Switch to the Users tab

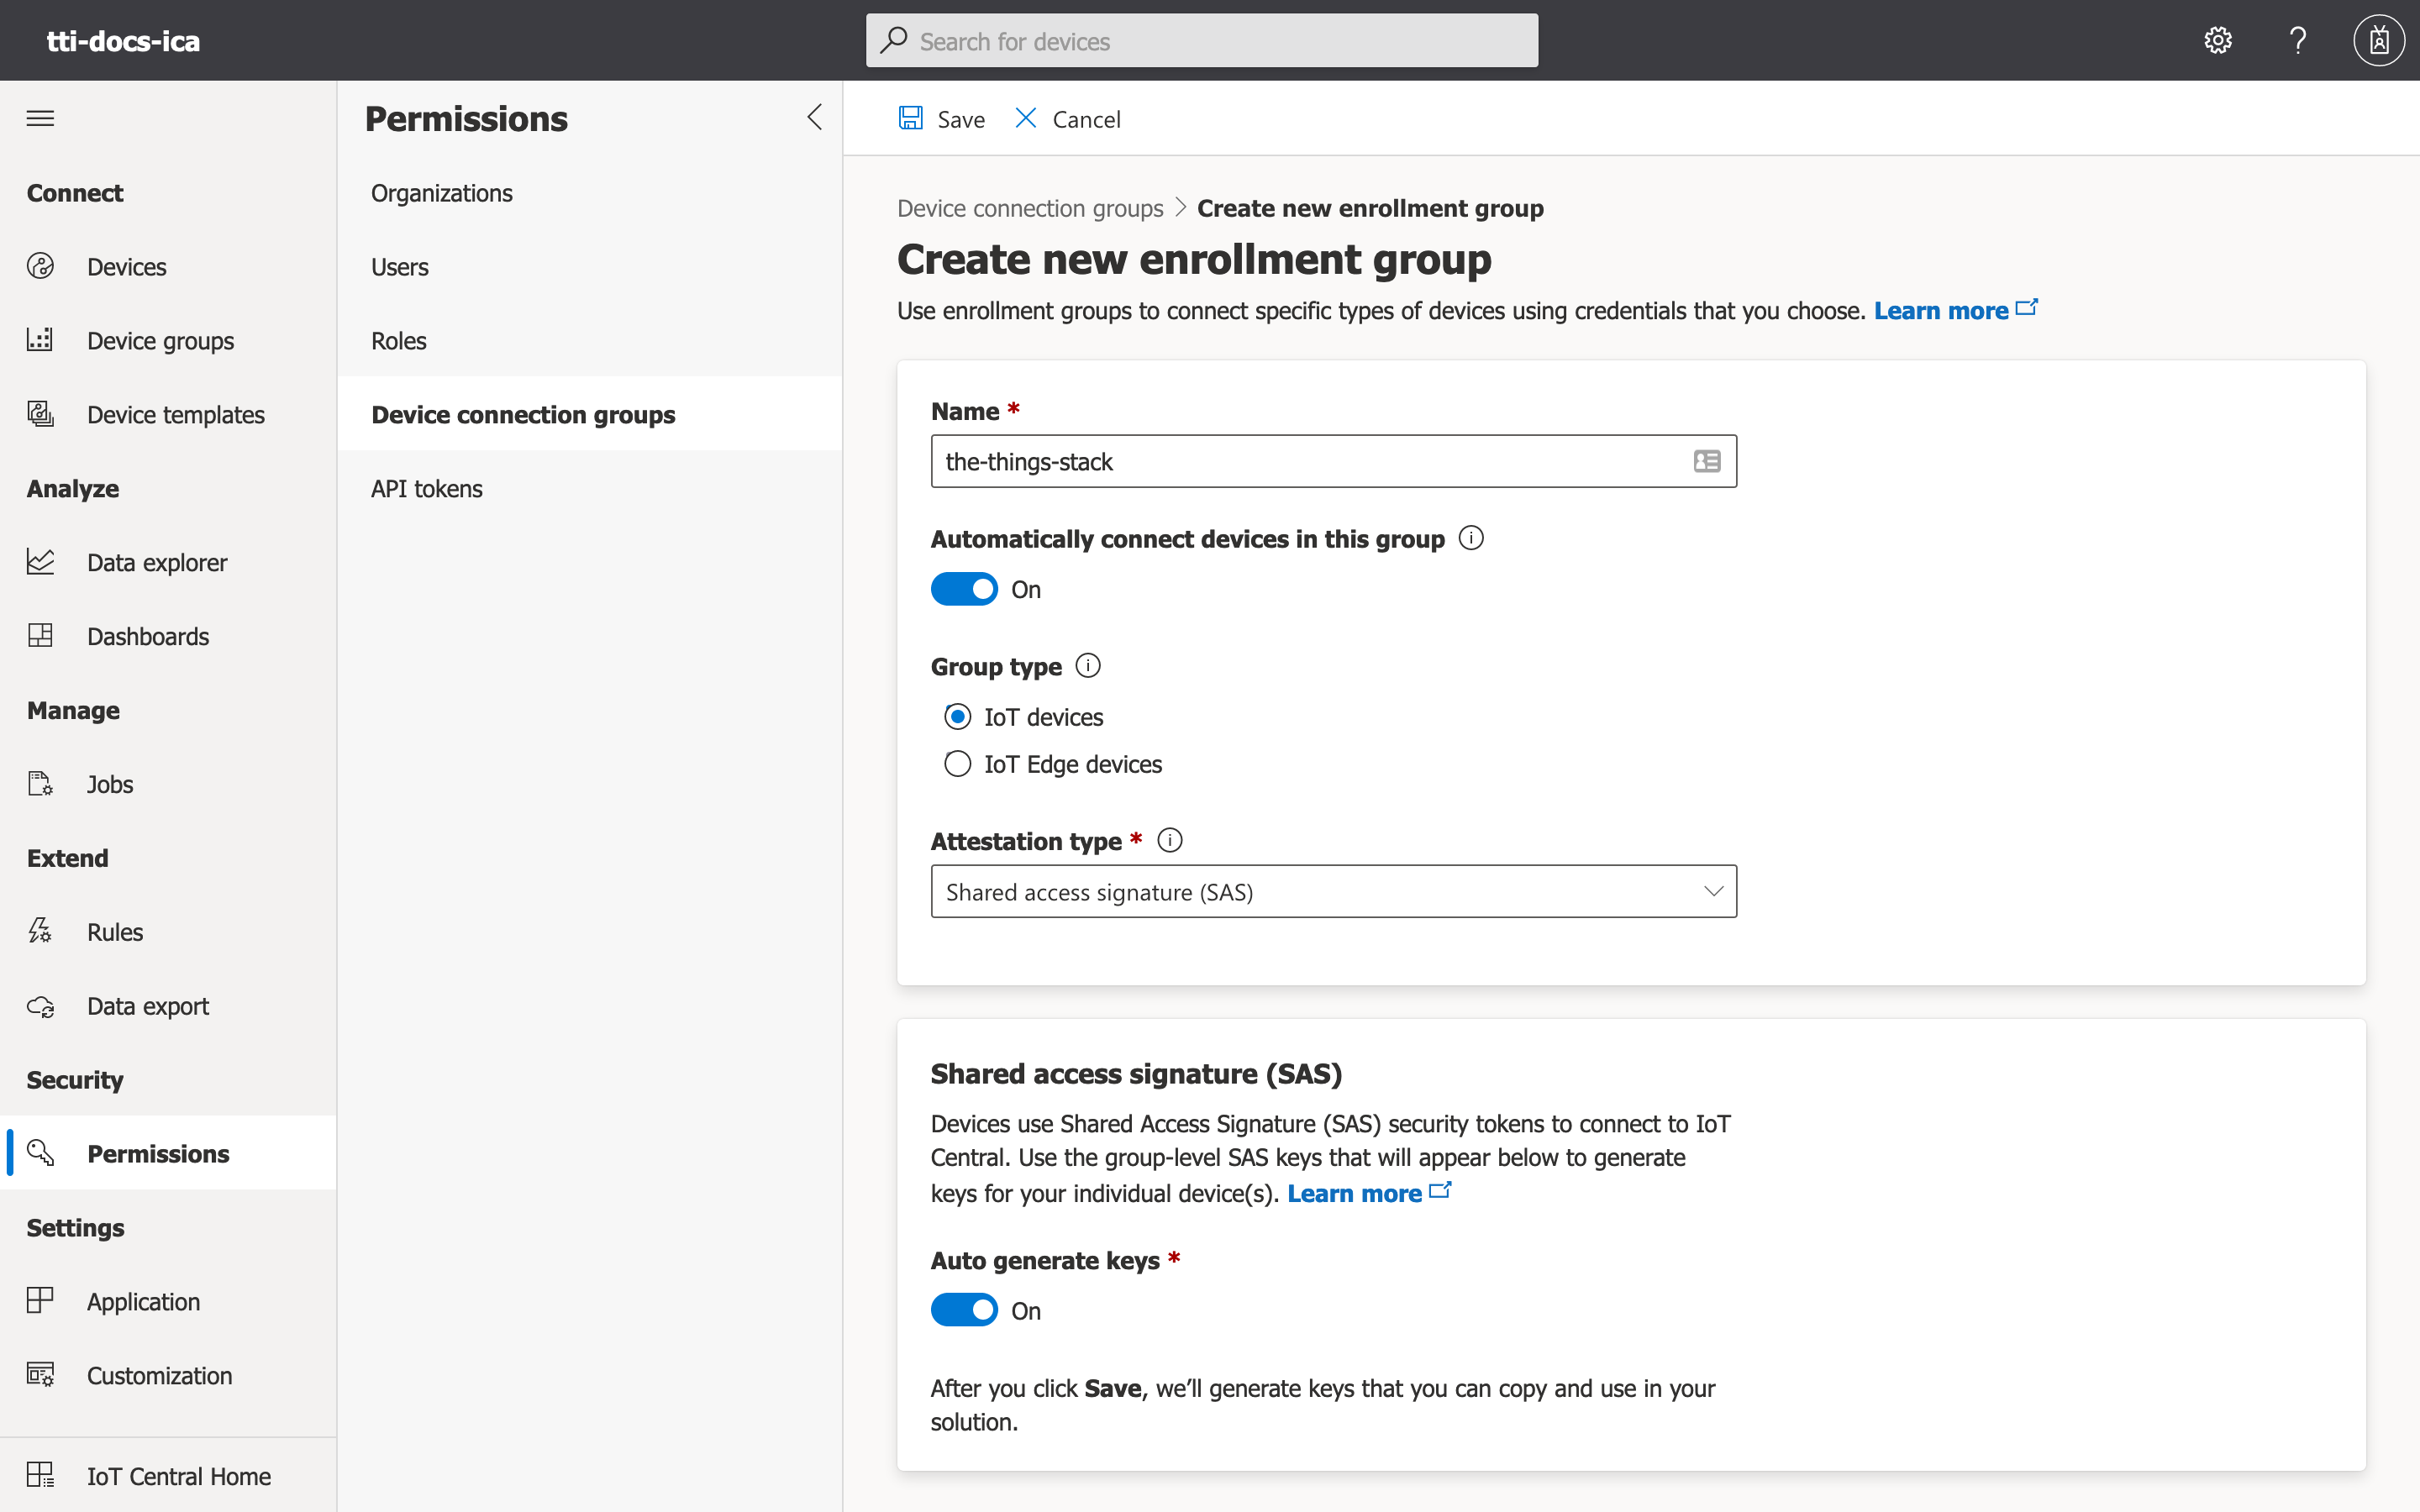click(x=399, y=266)
